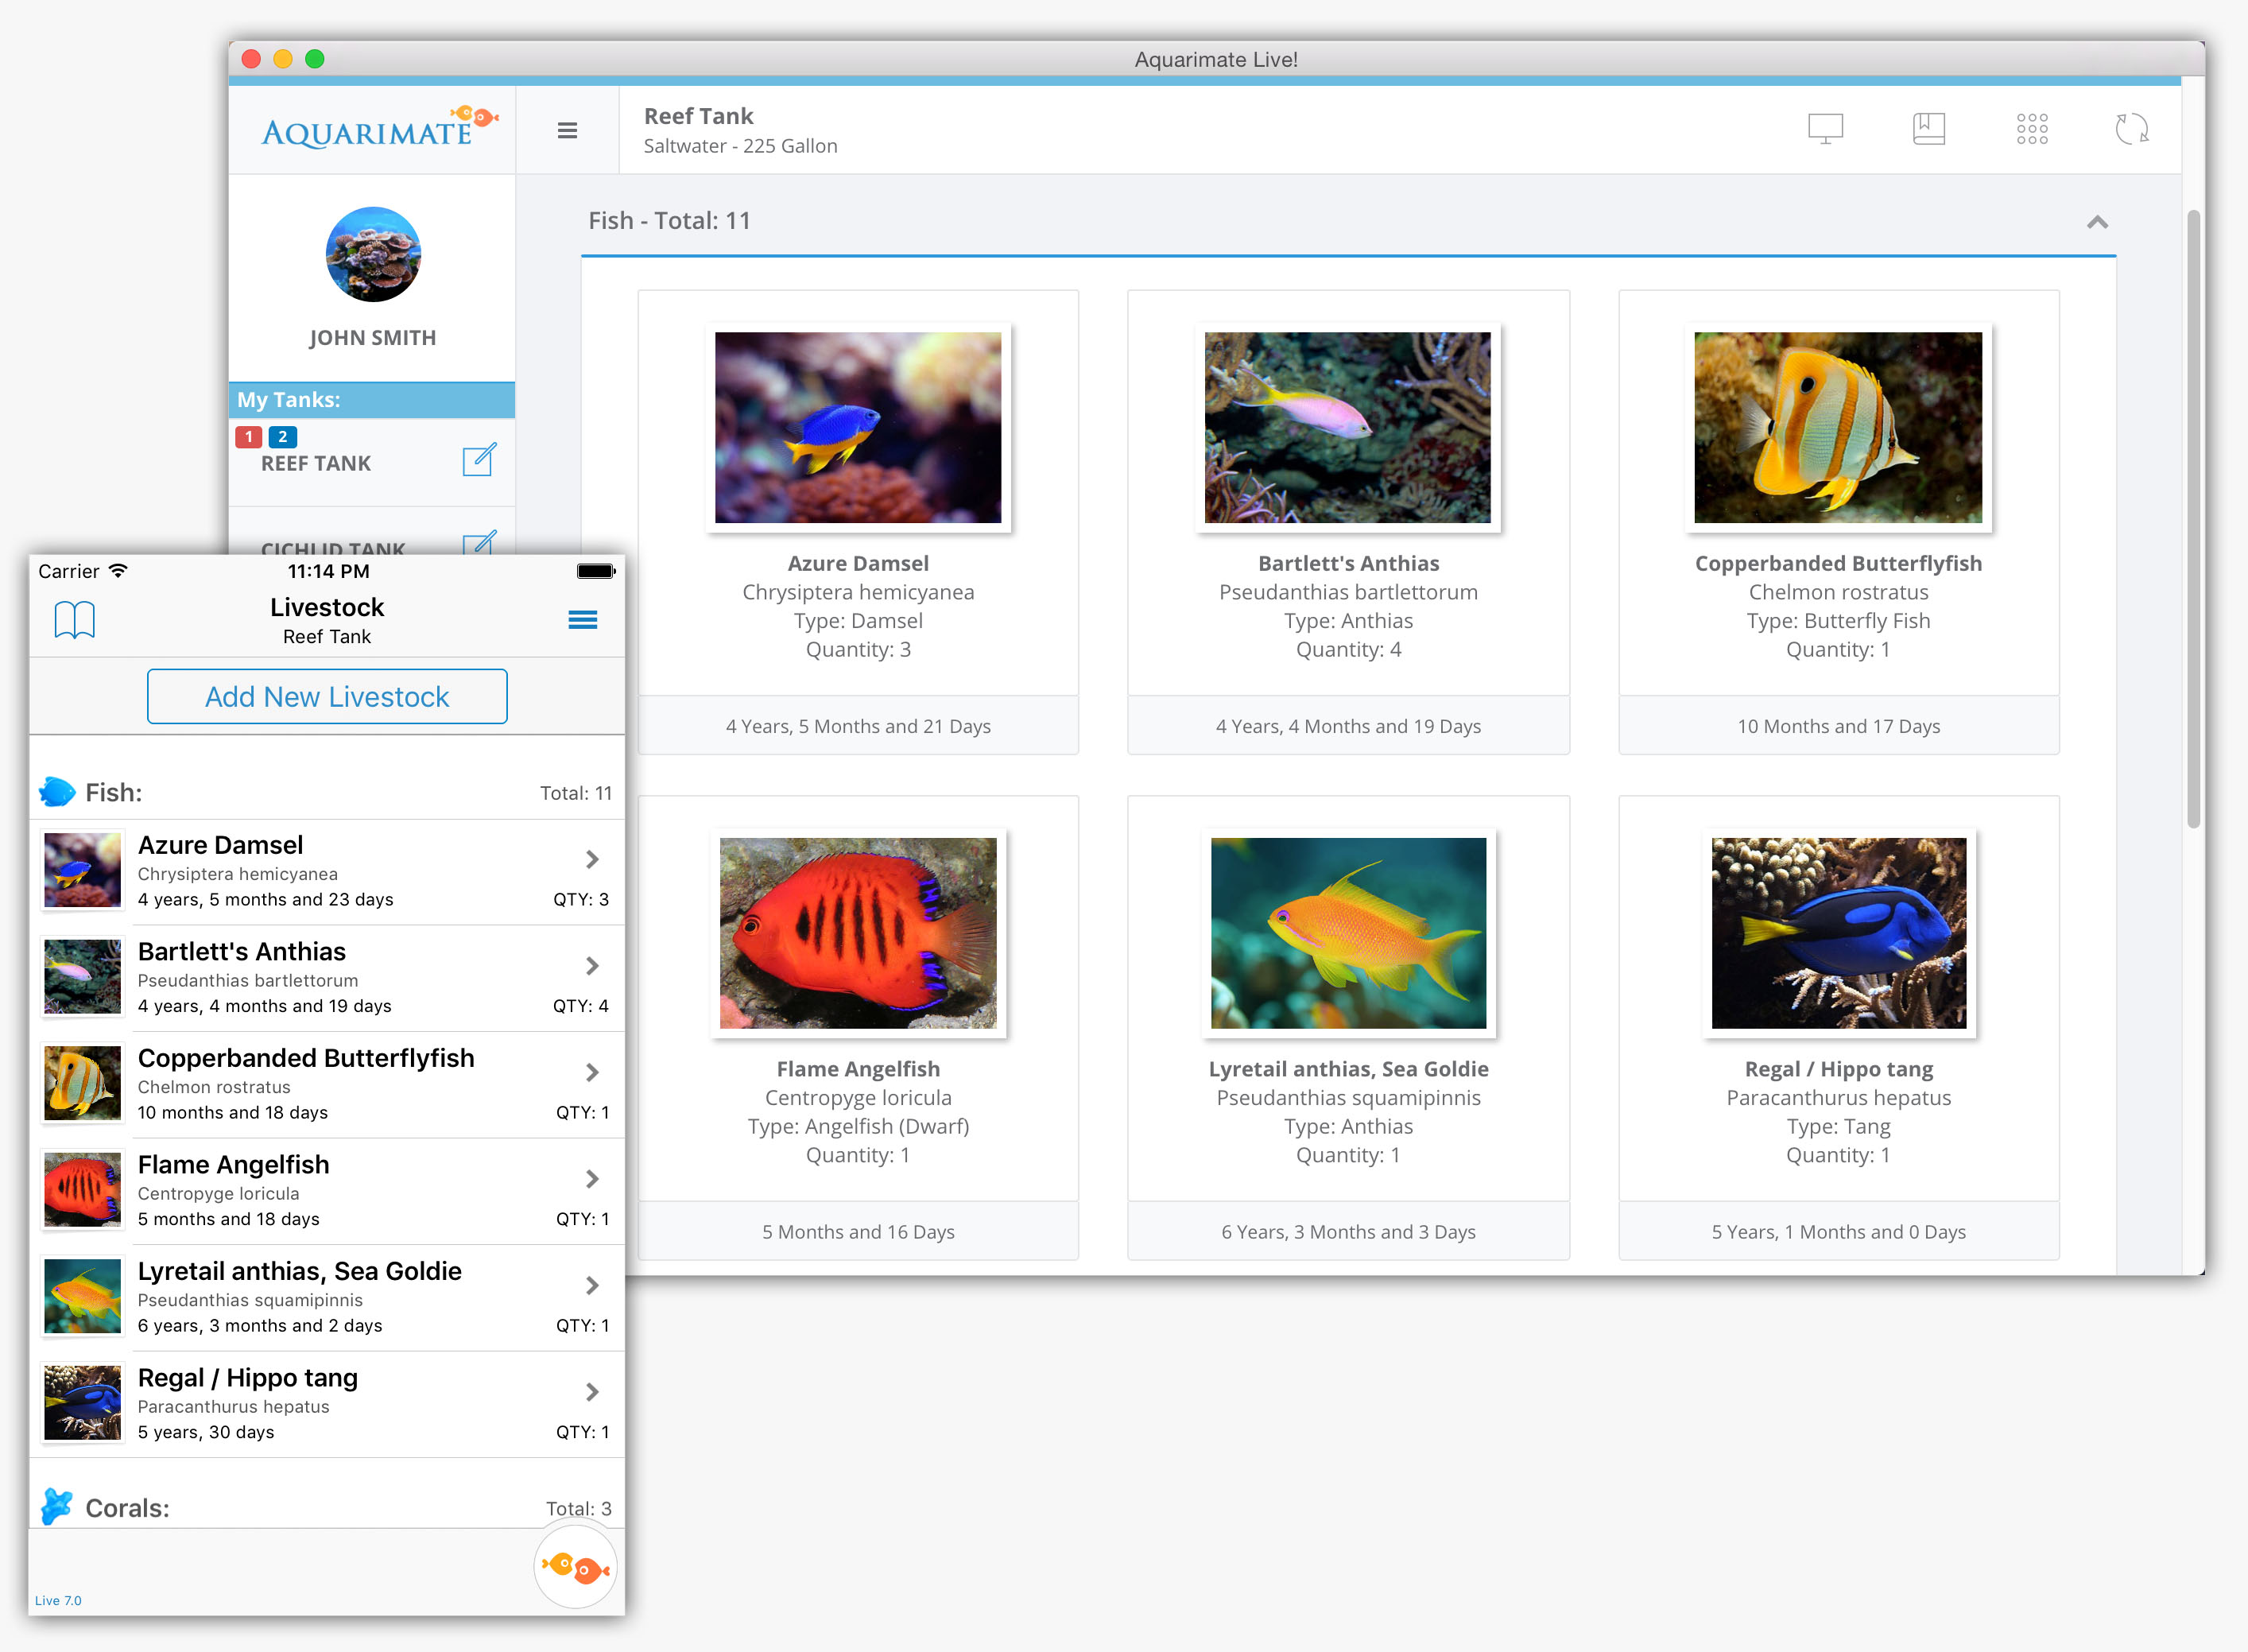2248x1652 pixels.
Task: Click 'Type: Angelfish (Dwarf)' on Flame Angelfish card
Action: [858, 1126]
